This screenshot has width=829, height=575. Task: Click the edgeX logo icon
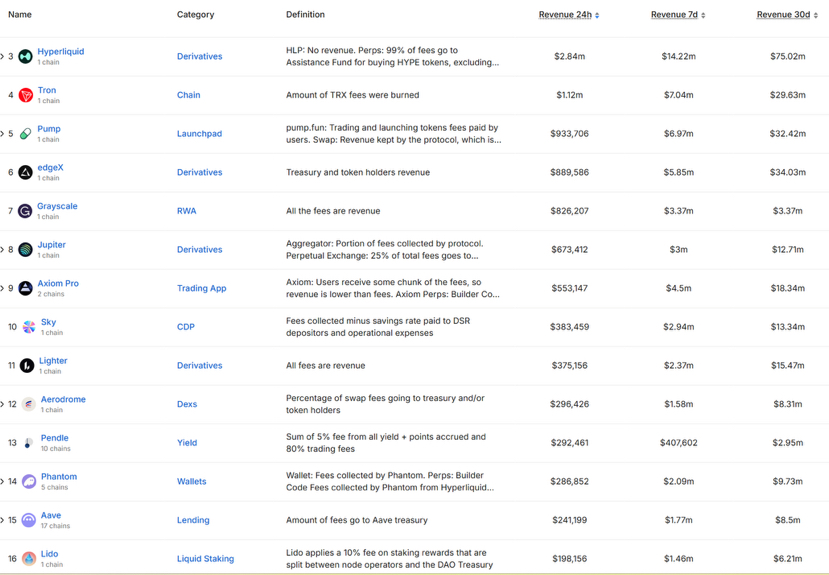[26, 173]
